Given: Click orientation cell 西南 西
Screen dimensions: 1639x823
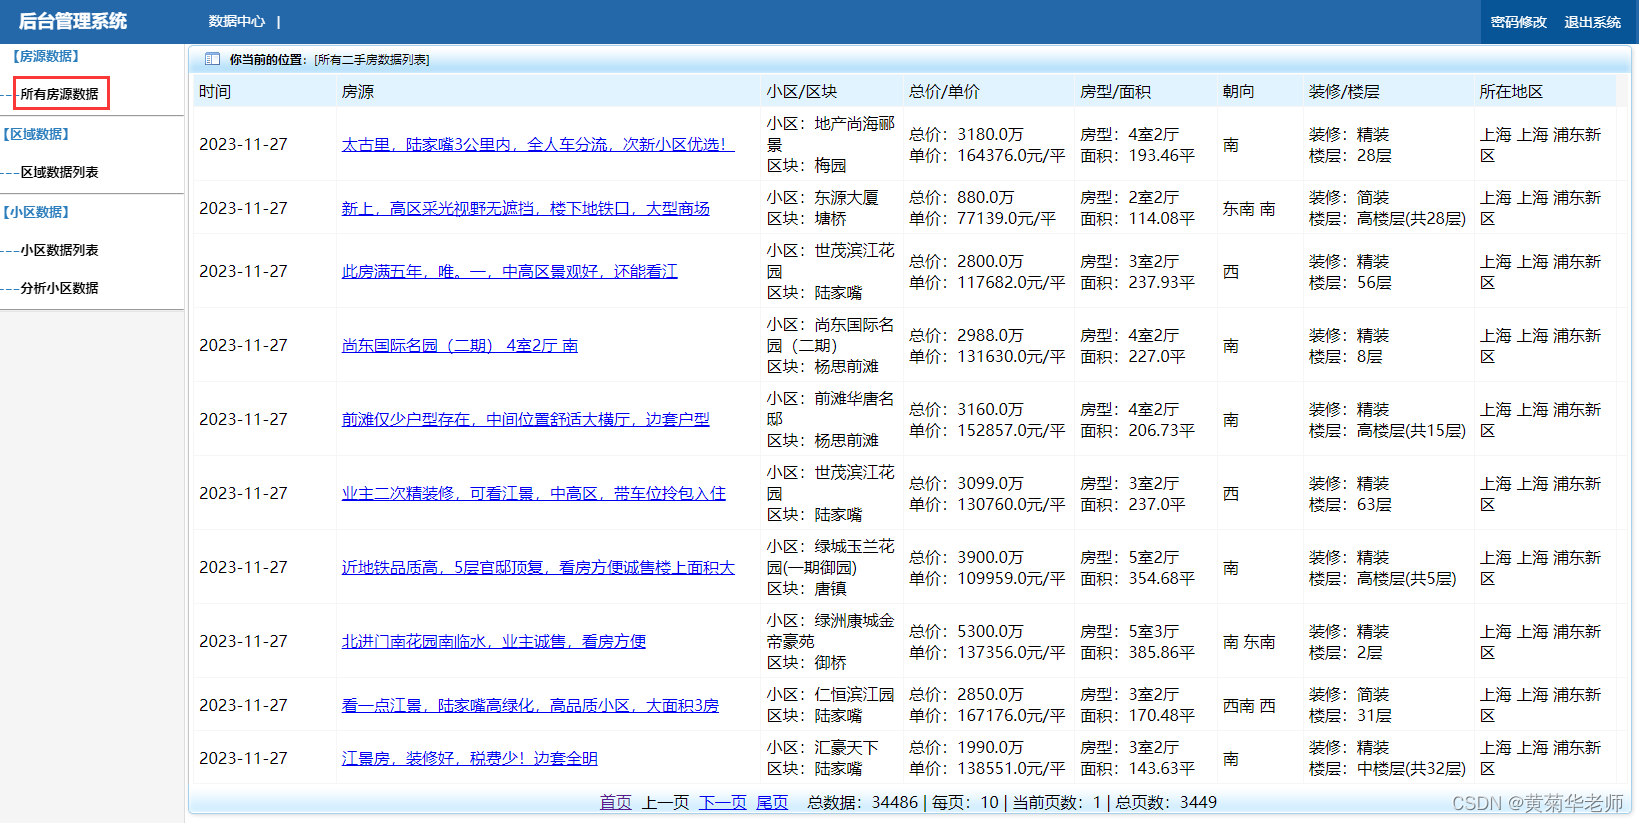Looking at the screenshot, I should click(x=1249, y=705).
